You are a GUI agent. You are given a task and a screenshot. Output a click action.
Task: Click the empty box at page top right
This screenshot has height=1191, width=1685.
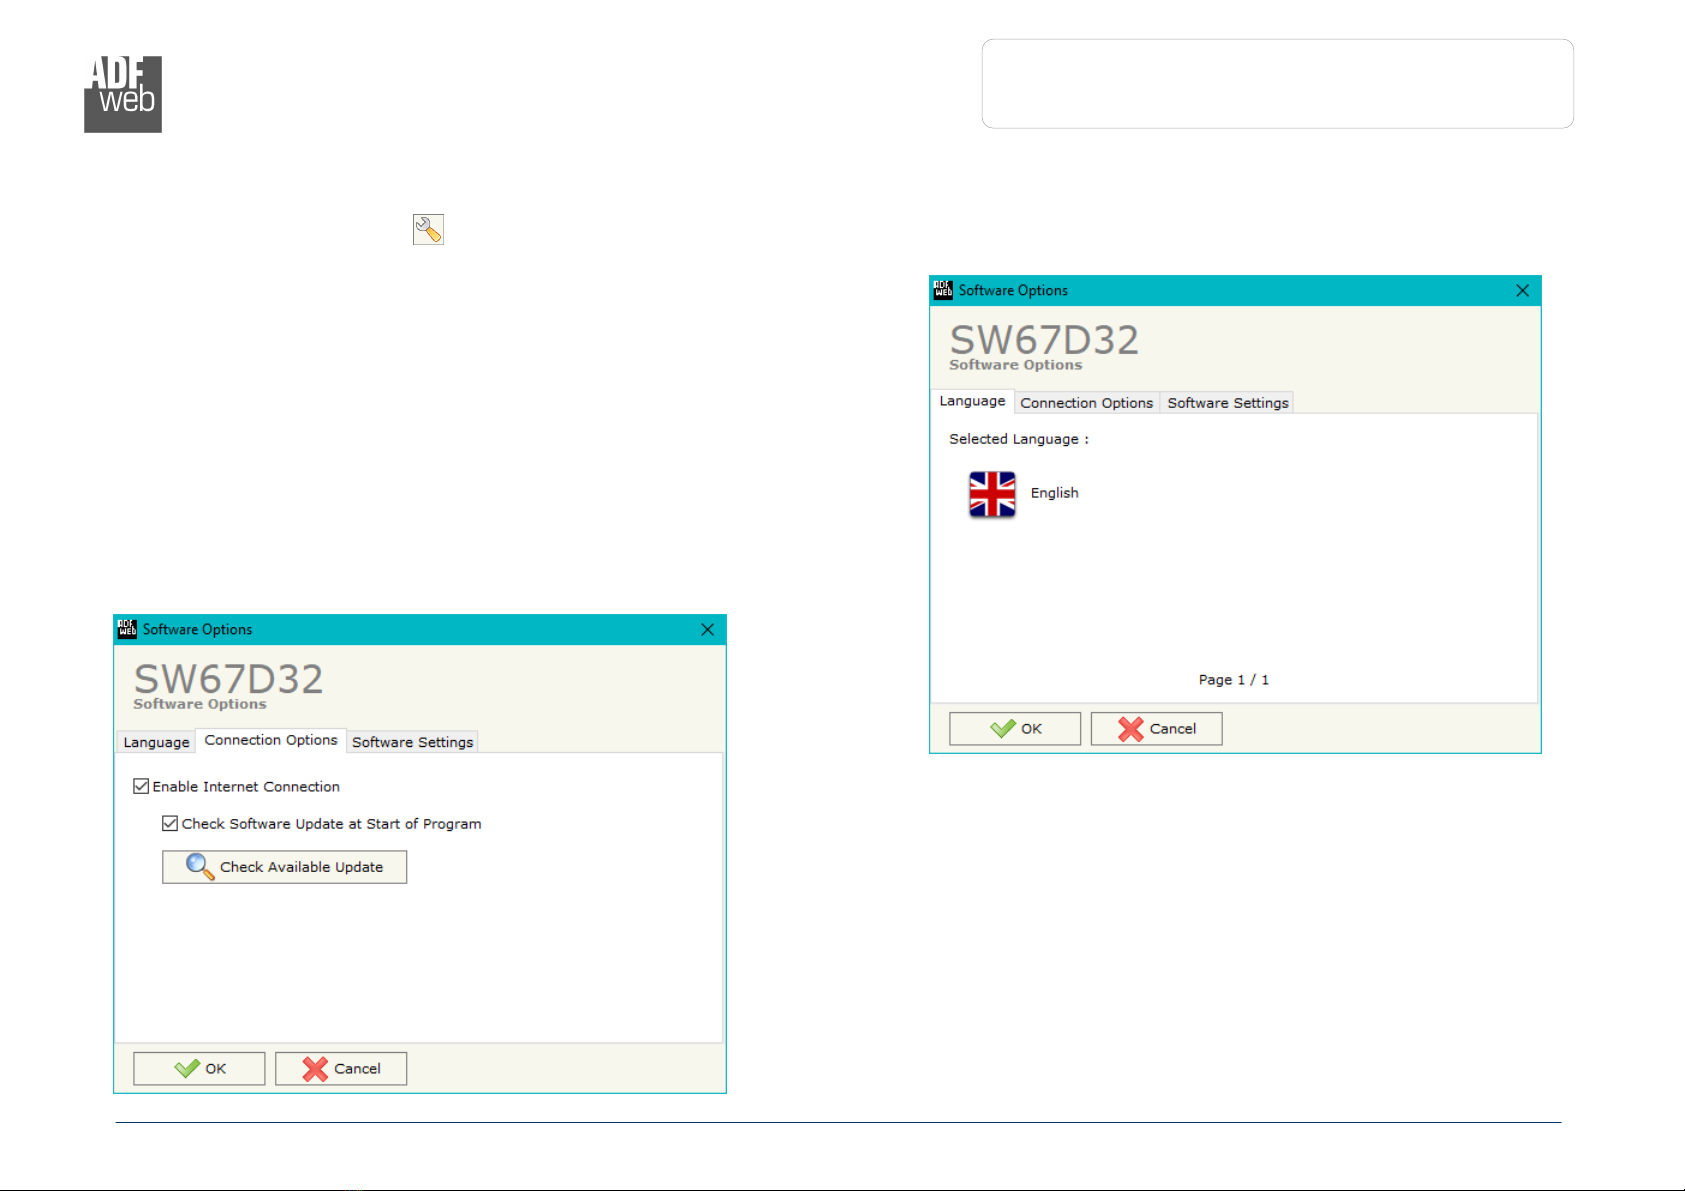coord(1277,84)
